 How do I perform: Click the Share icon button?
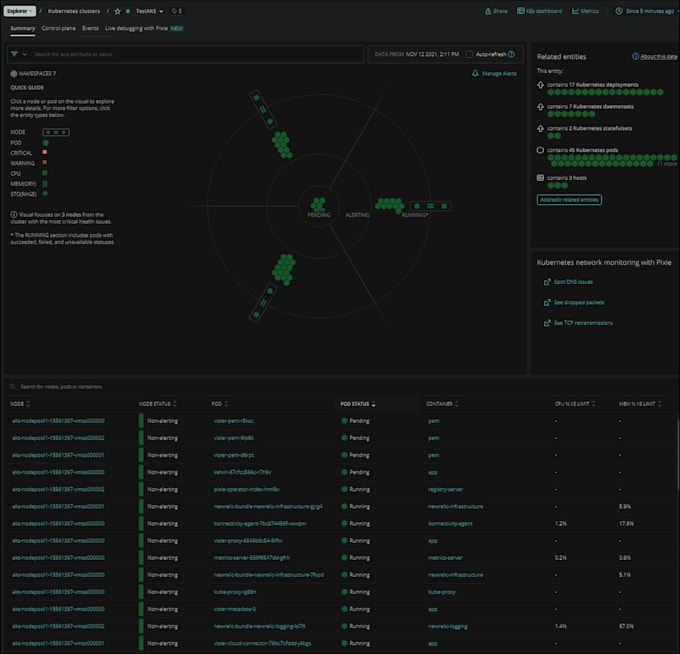click(x=496, y=11)
